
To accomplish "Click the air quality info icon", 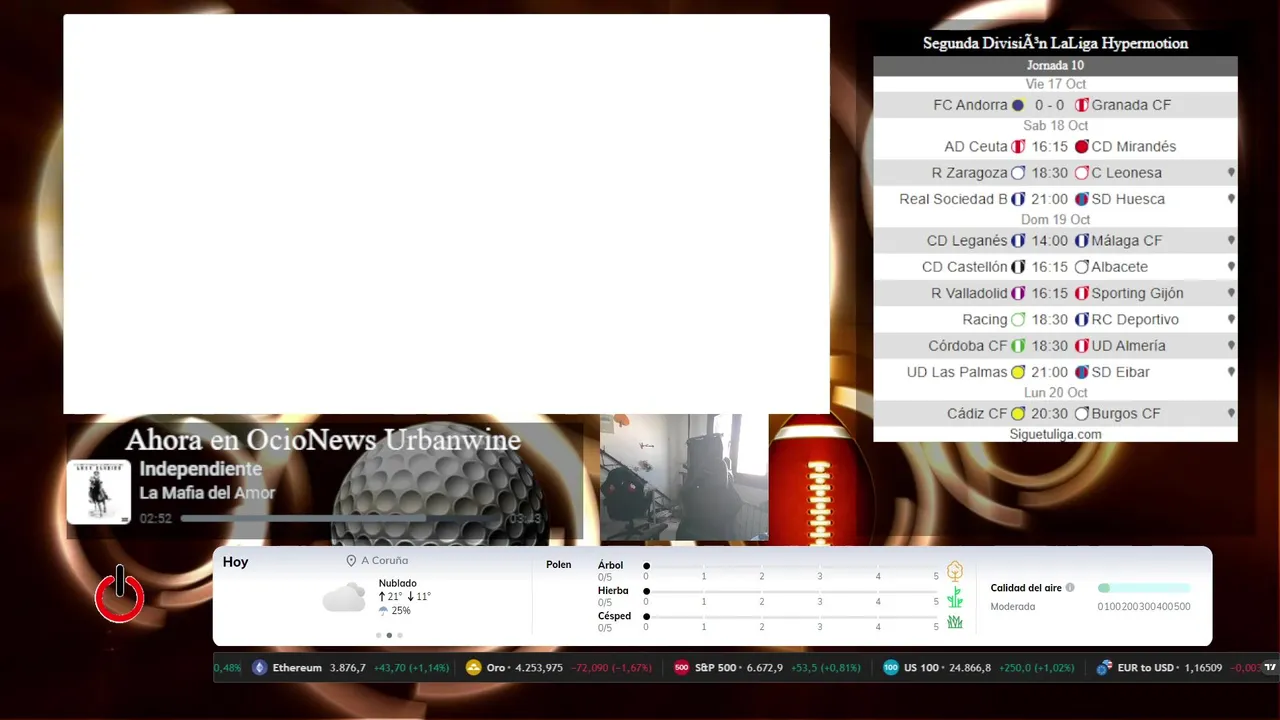I will coord(1070,588).
